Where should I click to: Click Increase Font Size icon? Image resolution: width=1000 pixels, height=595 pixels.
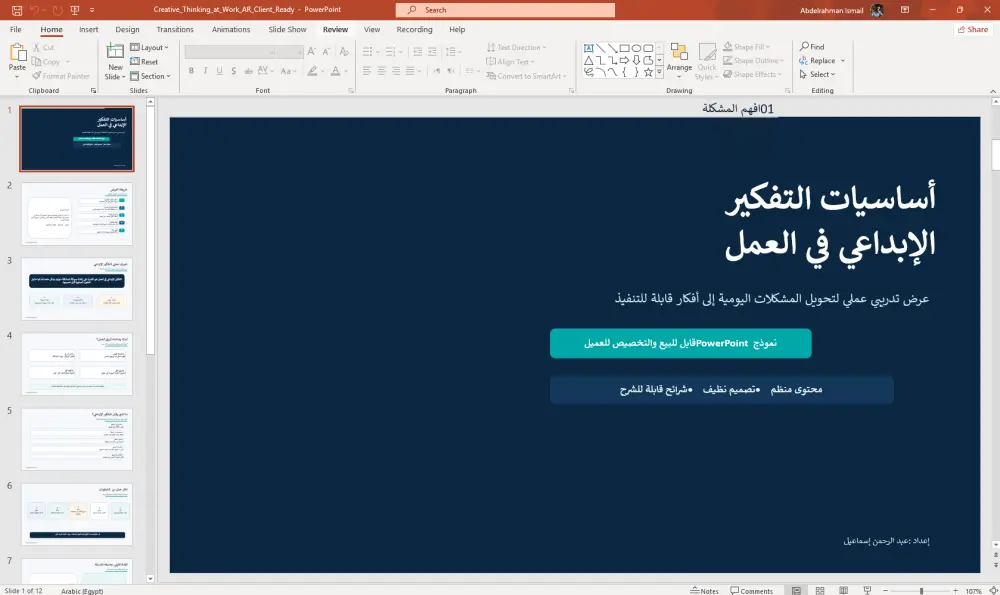tap(311, 52)
